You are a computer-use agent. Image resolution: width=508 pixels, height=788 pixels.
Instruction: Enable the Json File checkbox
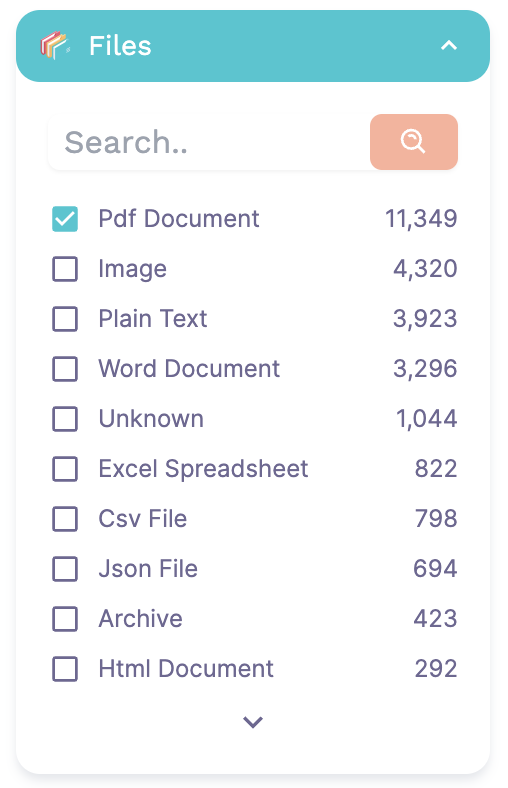pyautogui.click(x=65, y=569)
